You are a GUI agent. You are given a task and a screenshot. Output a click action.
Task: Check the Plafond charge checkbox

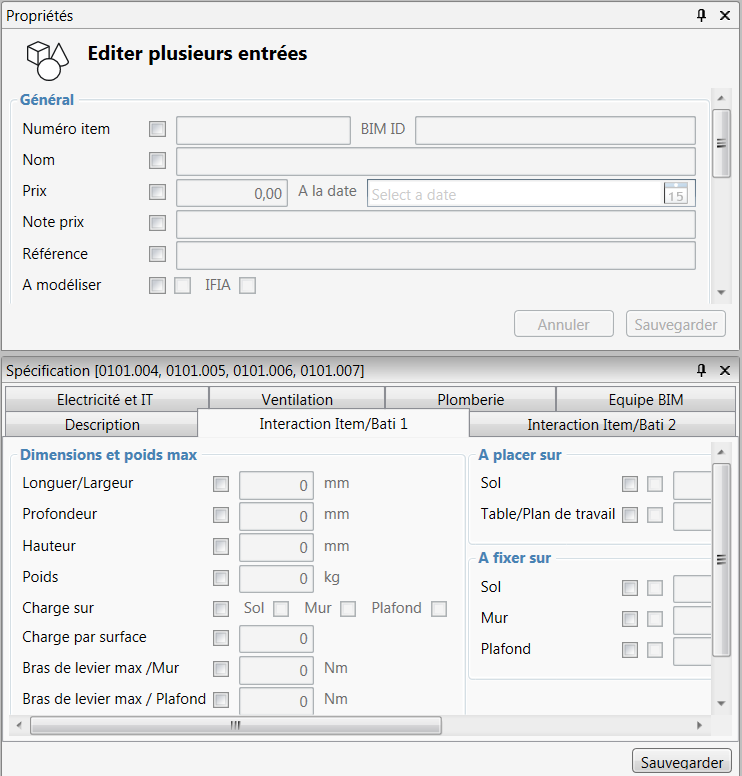[439, 609]
